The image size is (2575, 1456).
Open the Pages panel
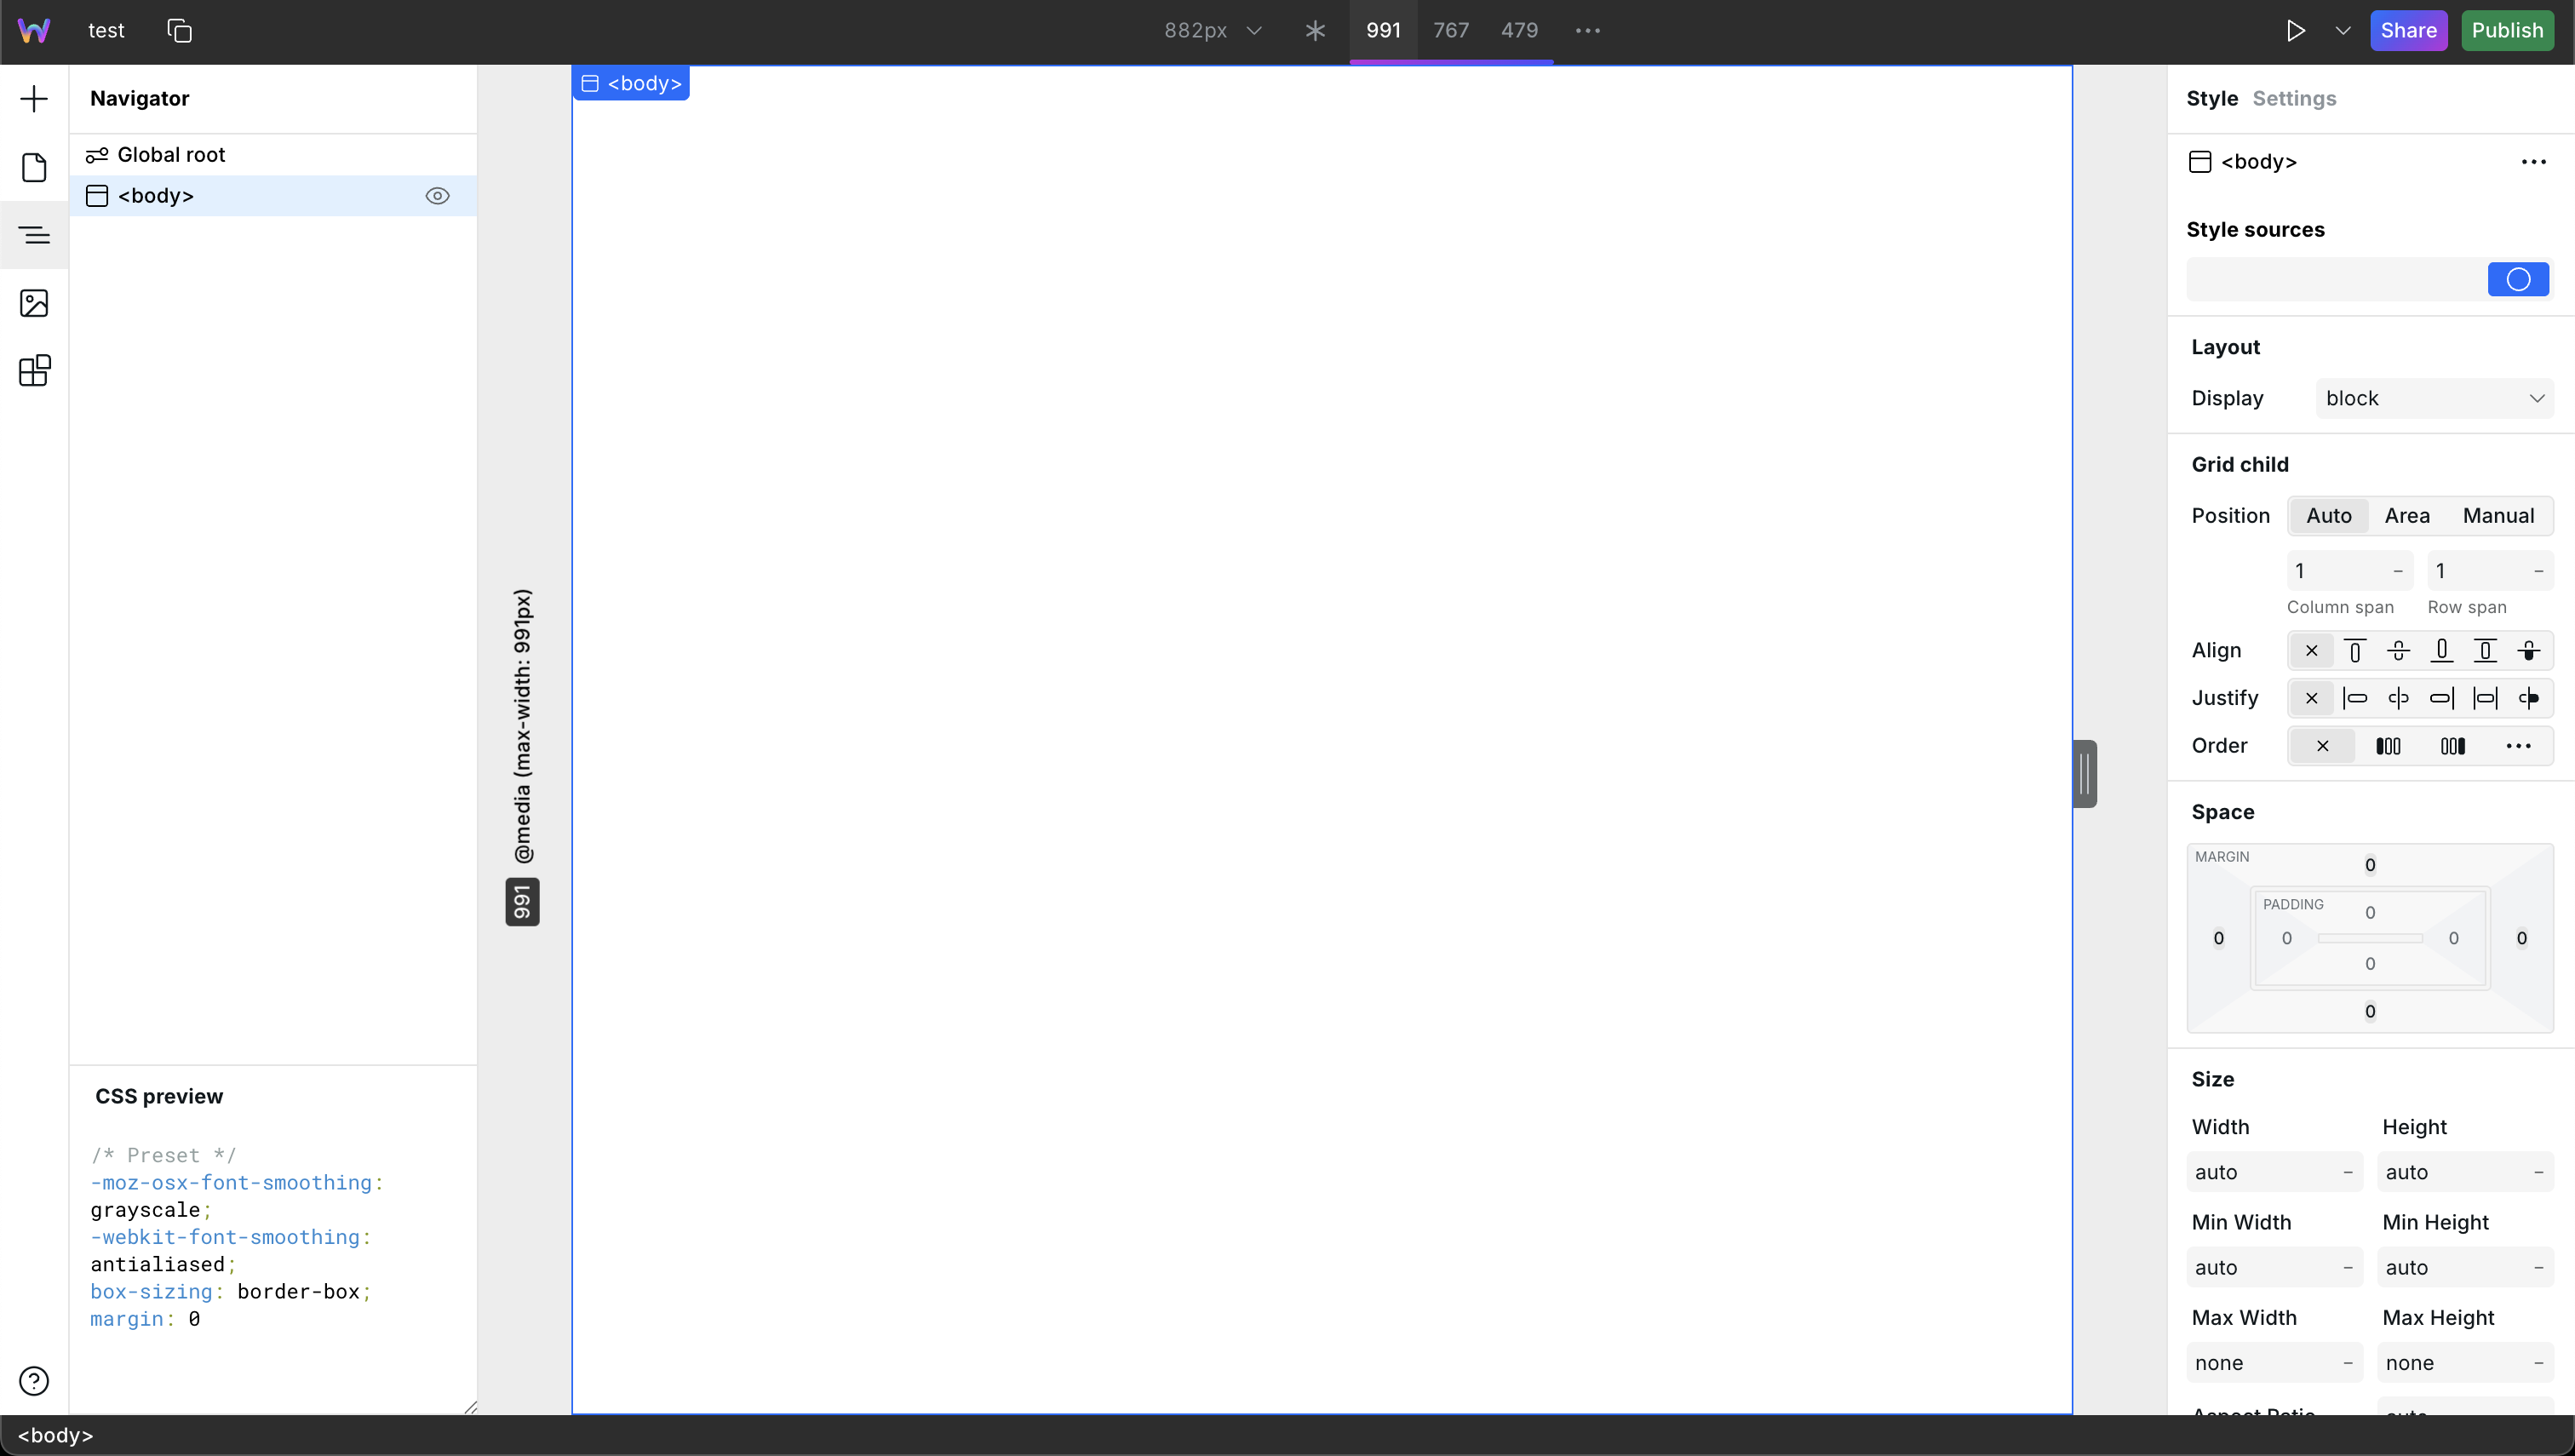(x=34, y=167)
